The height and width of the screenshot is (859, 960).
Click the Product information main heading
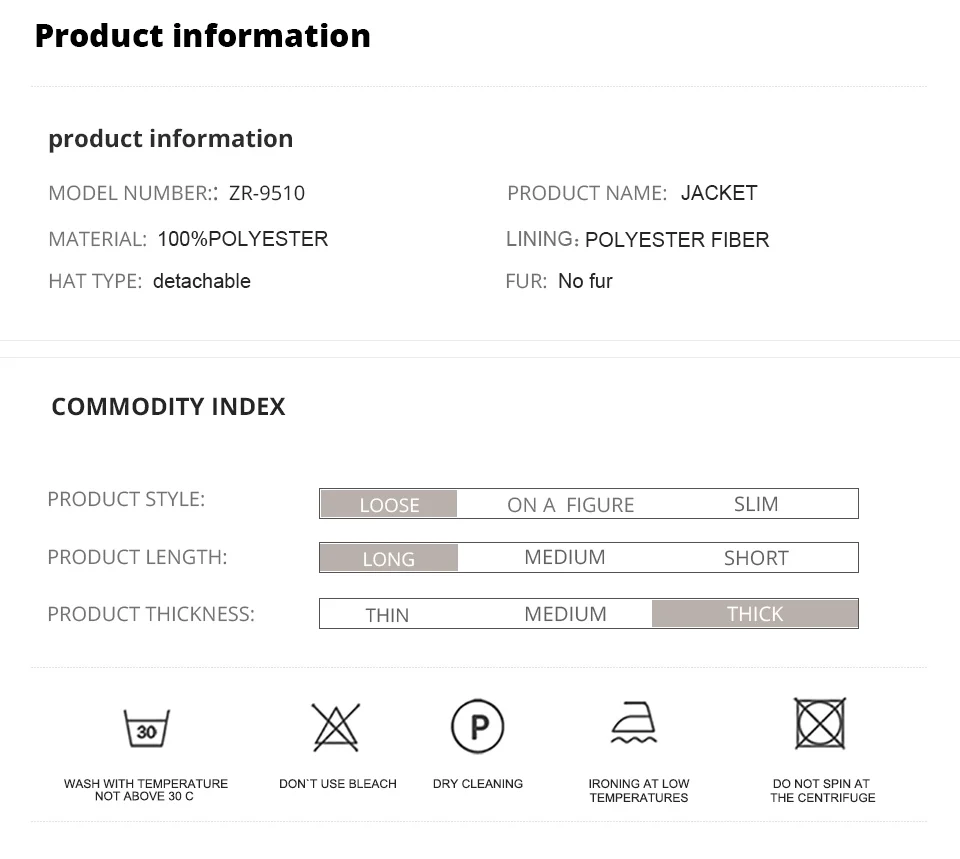(202, 36)
